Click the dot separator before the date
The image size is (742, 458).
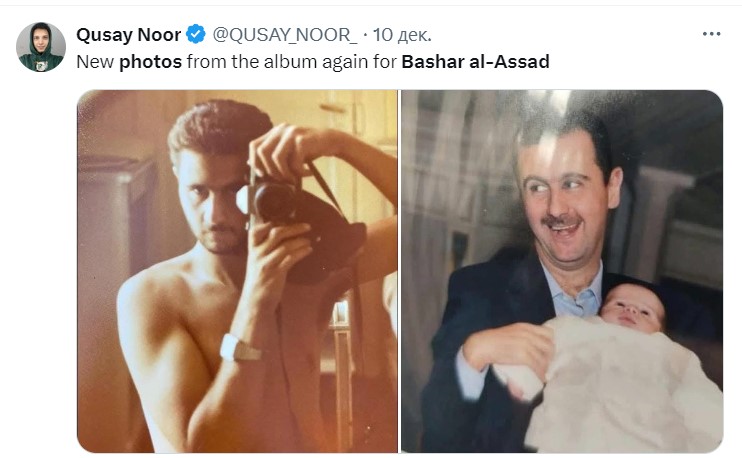point(365,35)
